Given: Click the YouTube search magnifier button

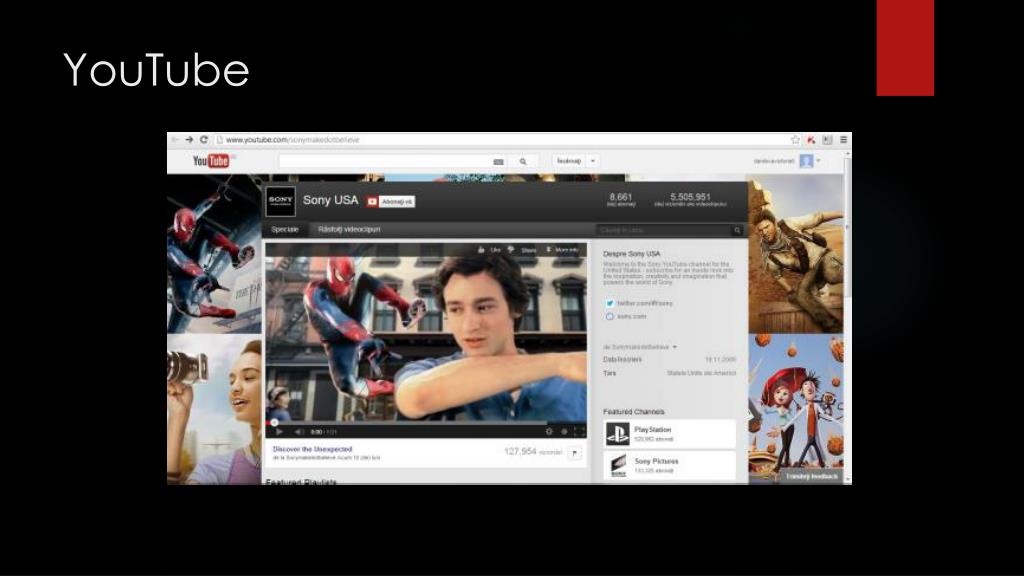Looking at the screenshot, I should point(523,161).
